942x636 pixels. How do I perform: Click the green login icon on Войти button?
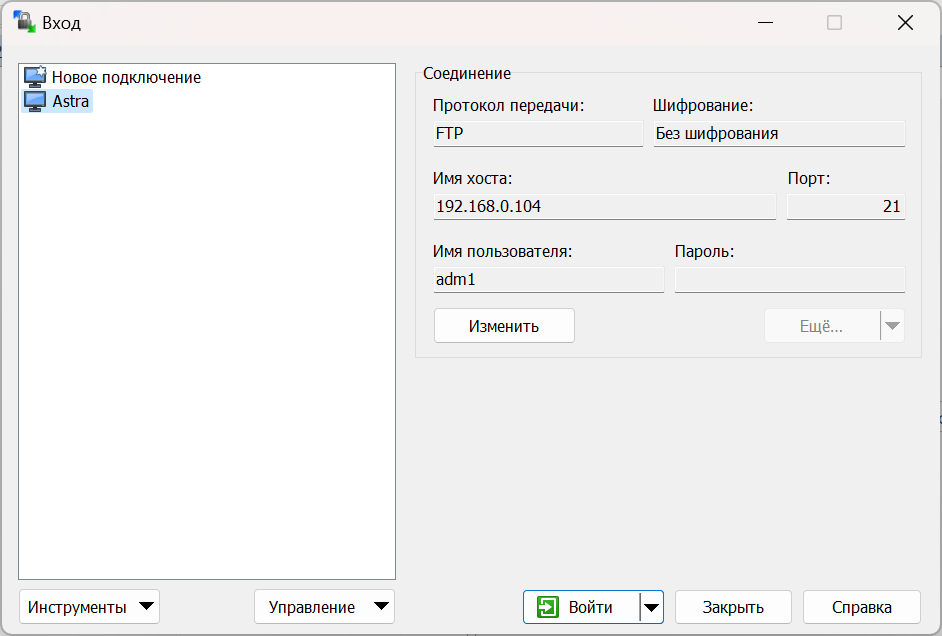pos(549,607)
